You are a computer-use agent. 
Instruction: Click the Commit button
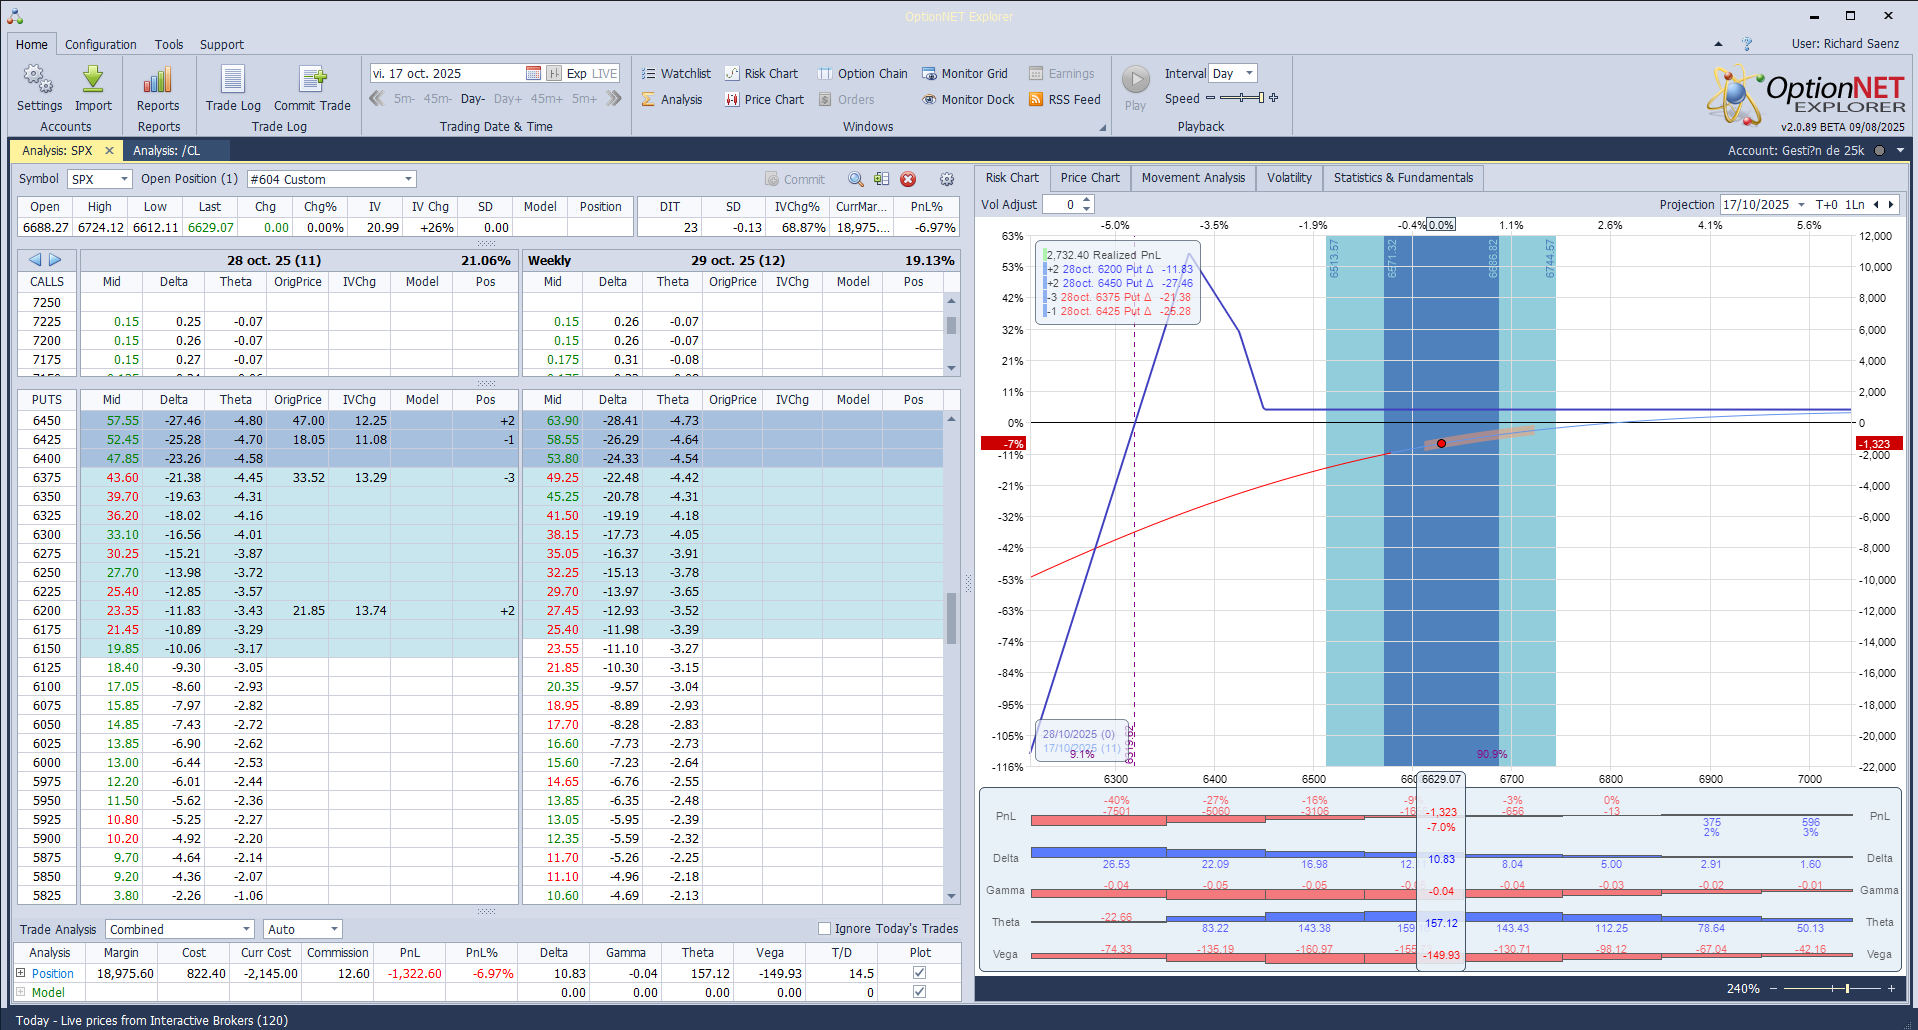(795, 179)
